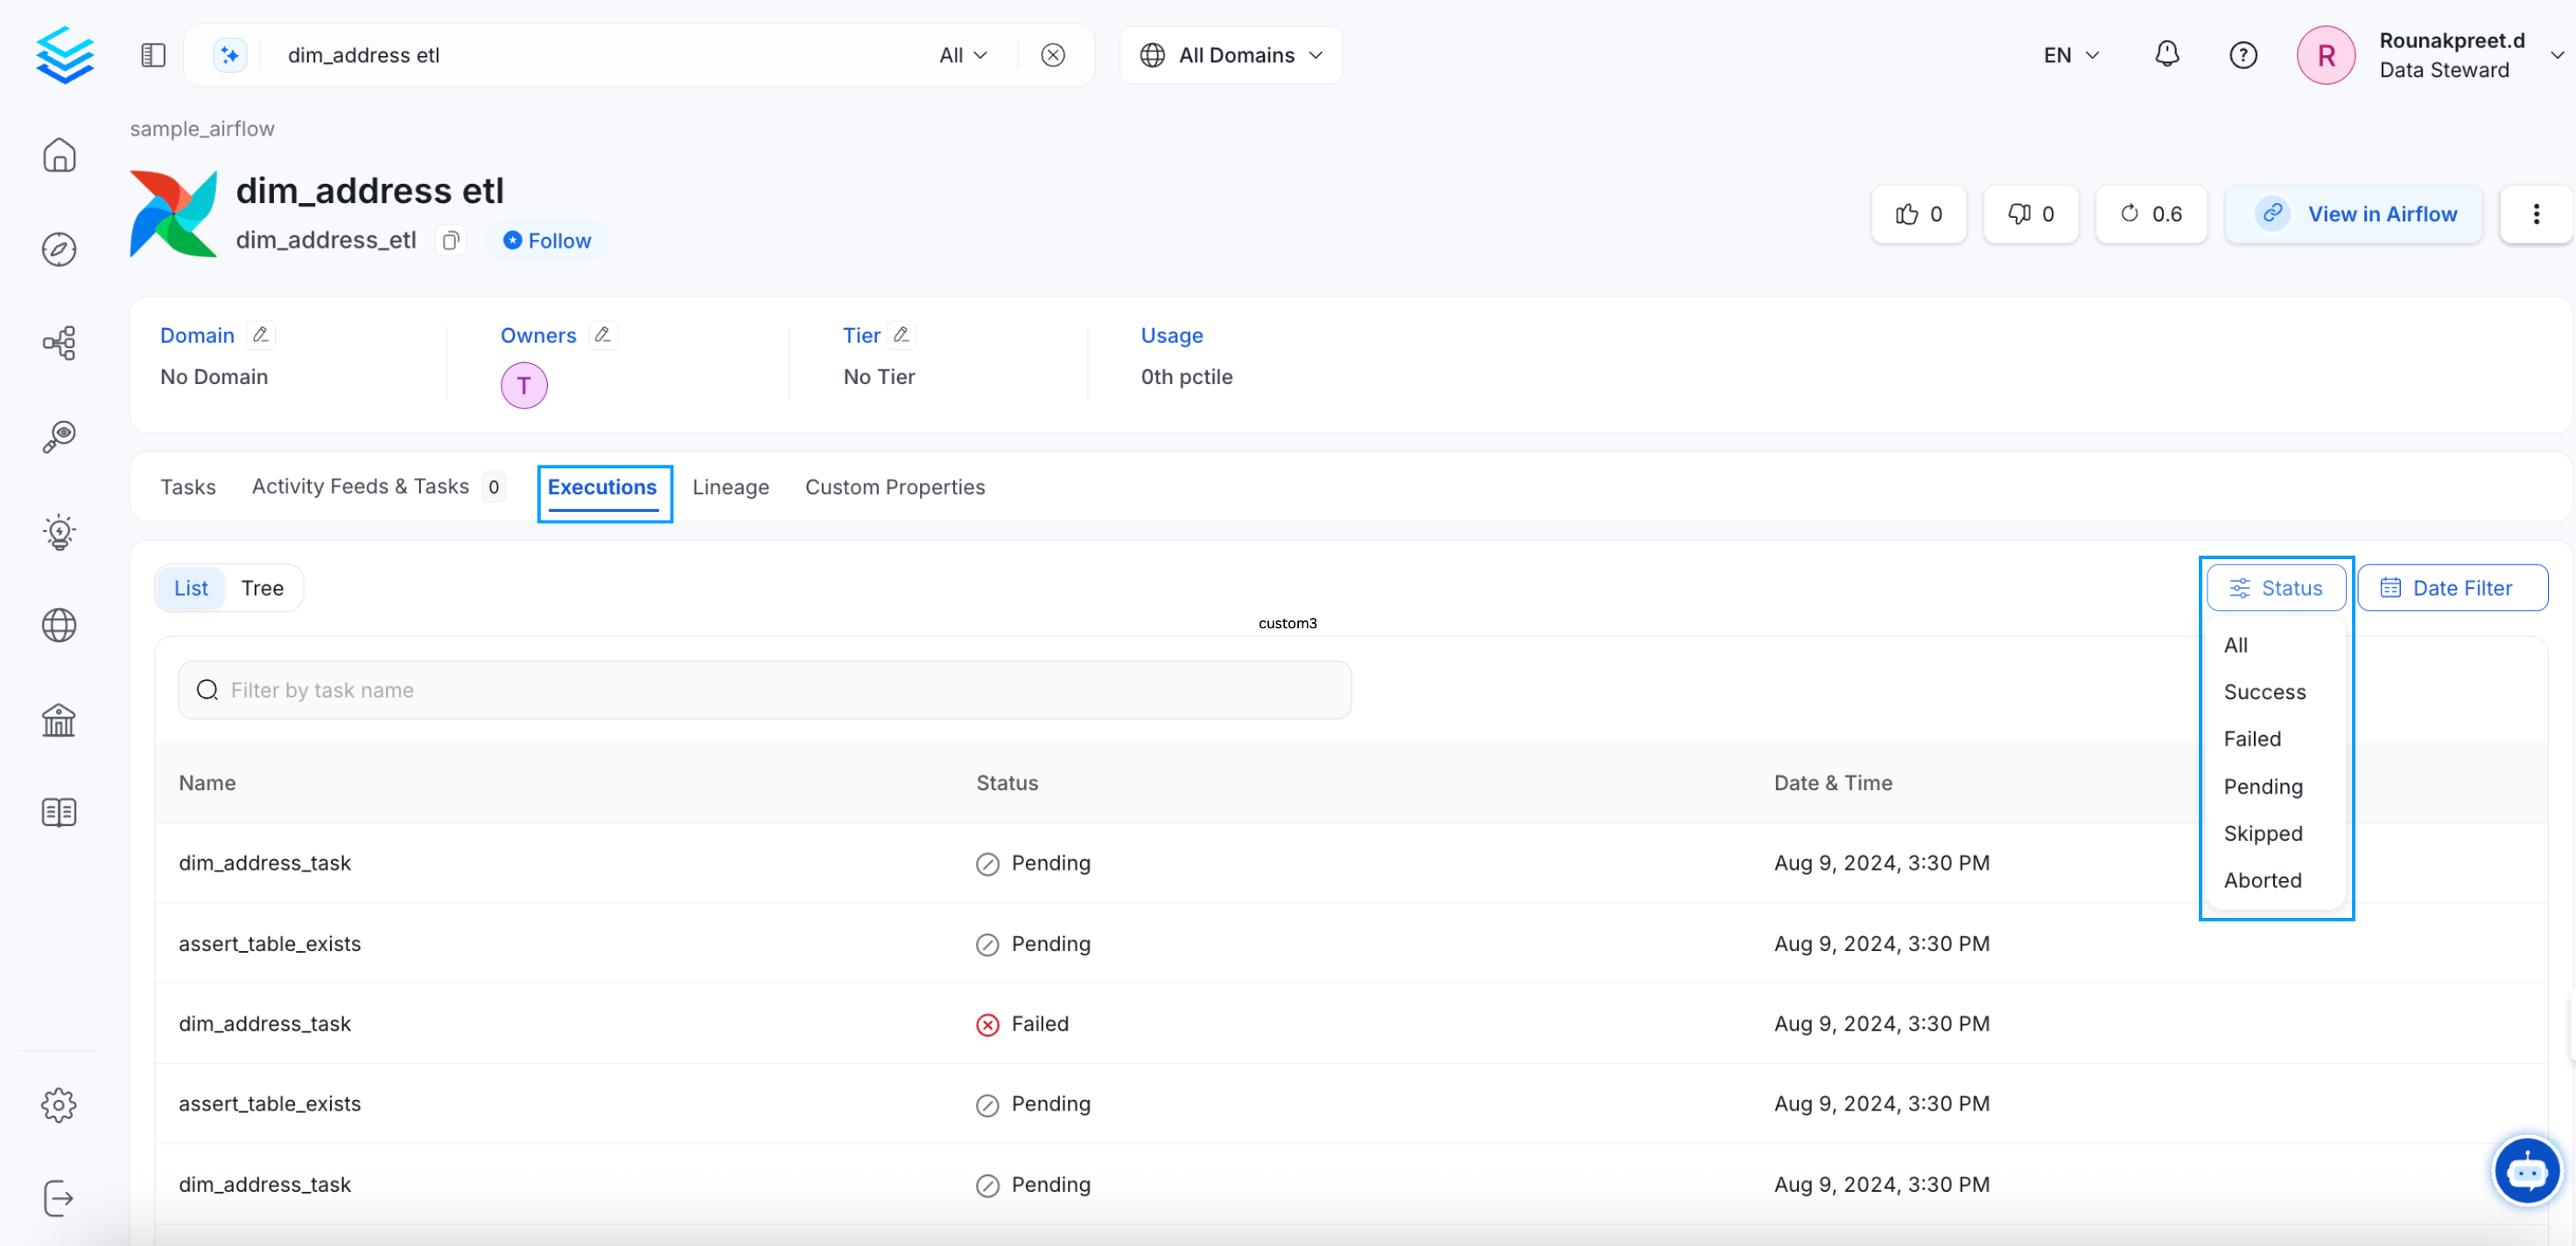Image resolution: width=2576 pixels, height=1246 pixels.
Task: Open the Domains globe icon
Action: click(59, 625)
